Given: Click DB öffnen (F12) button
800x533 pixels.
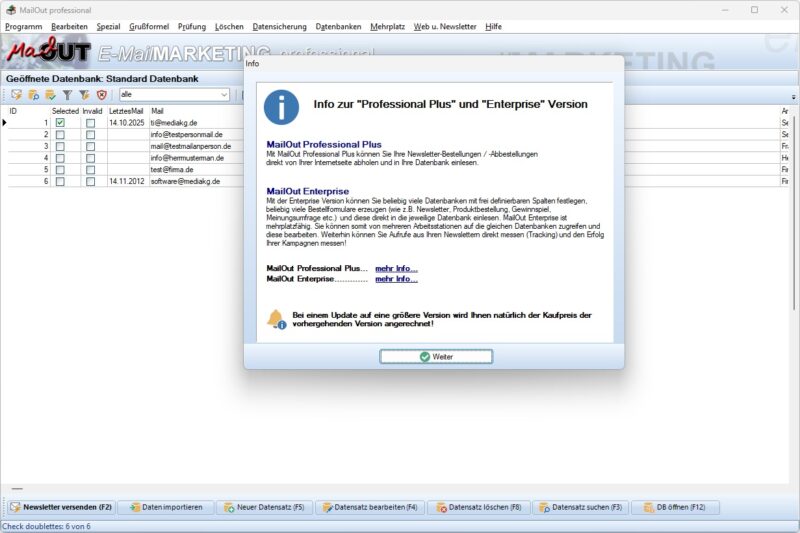Looking at the screenshot, I should click(x=676, y=507).
